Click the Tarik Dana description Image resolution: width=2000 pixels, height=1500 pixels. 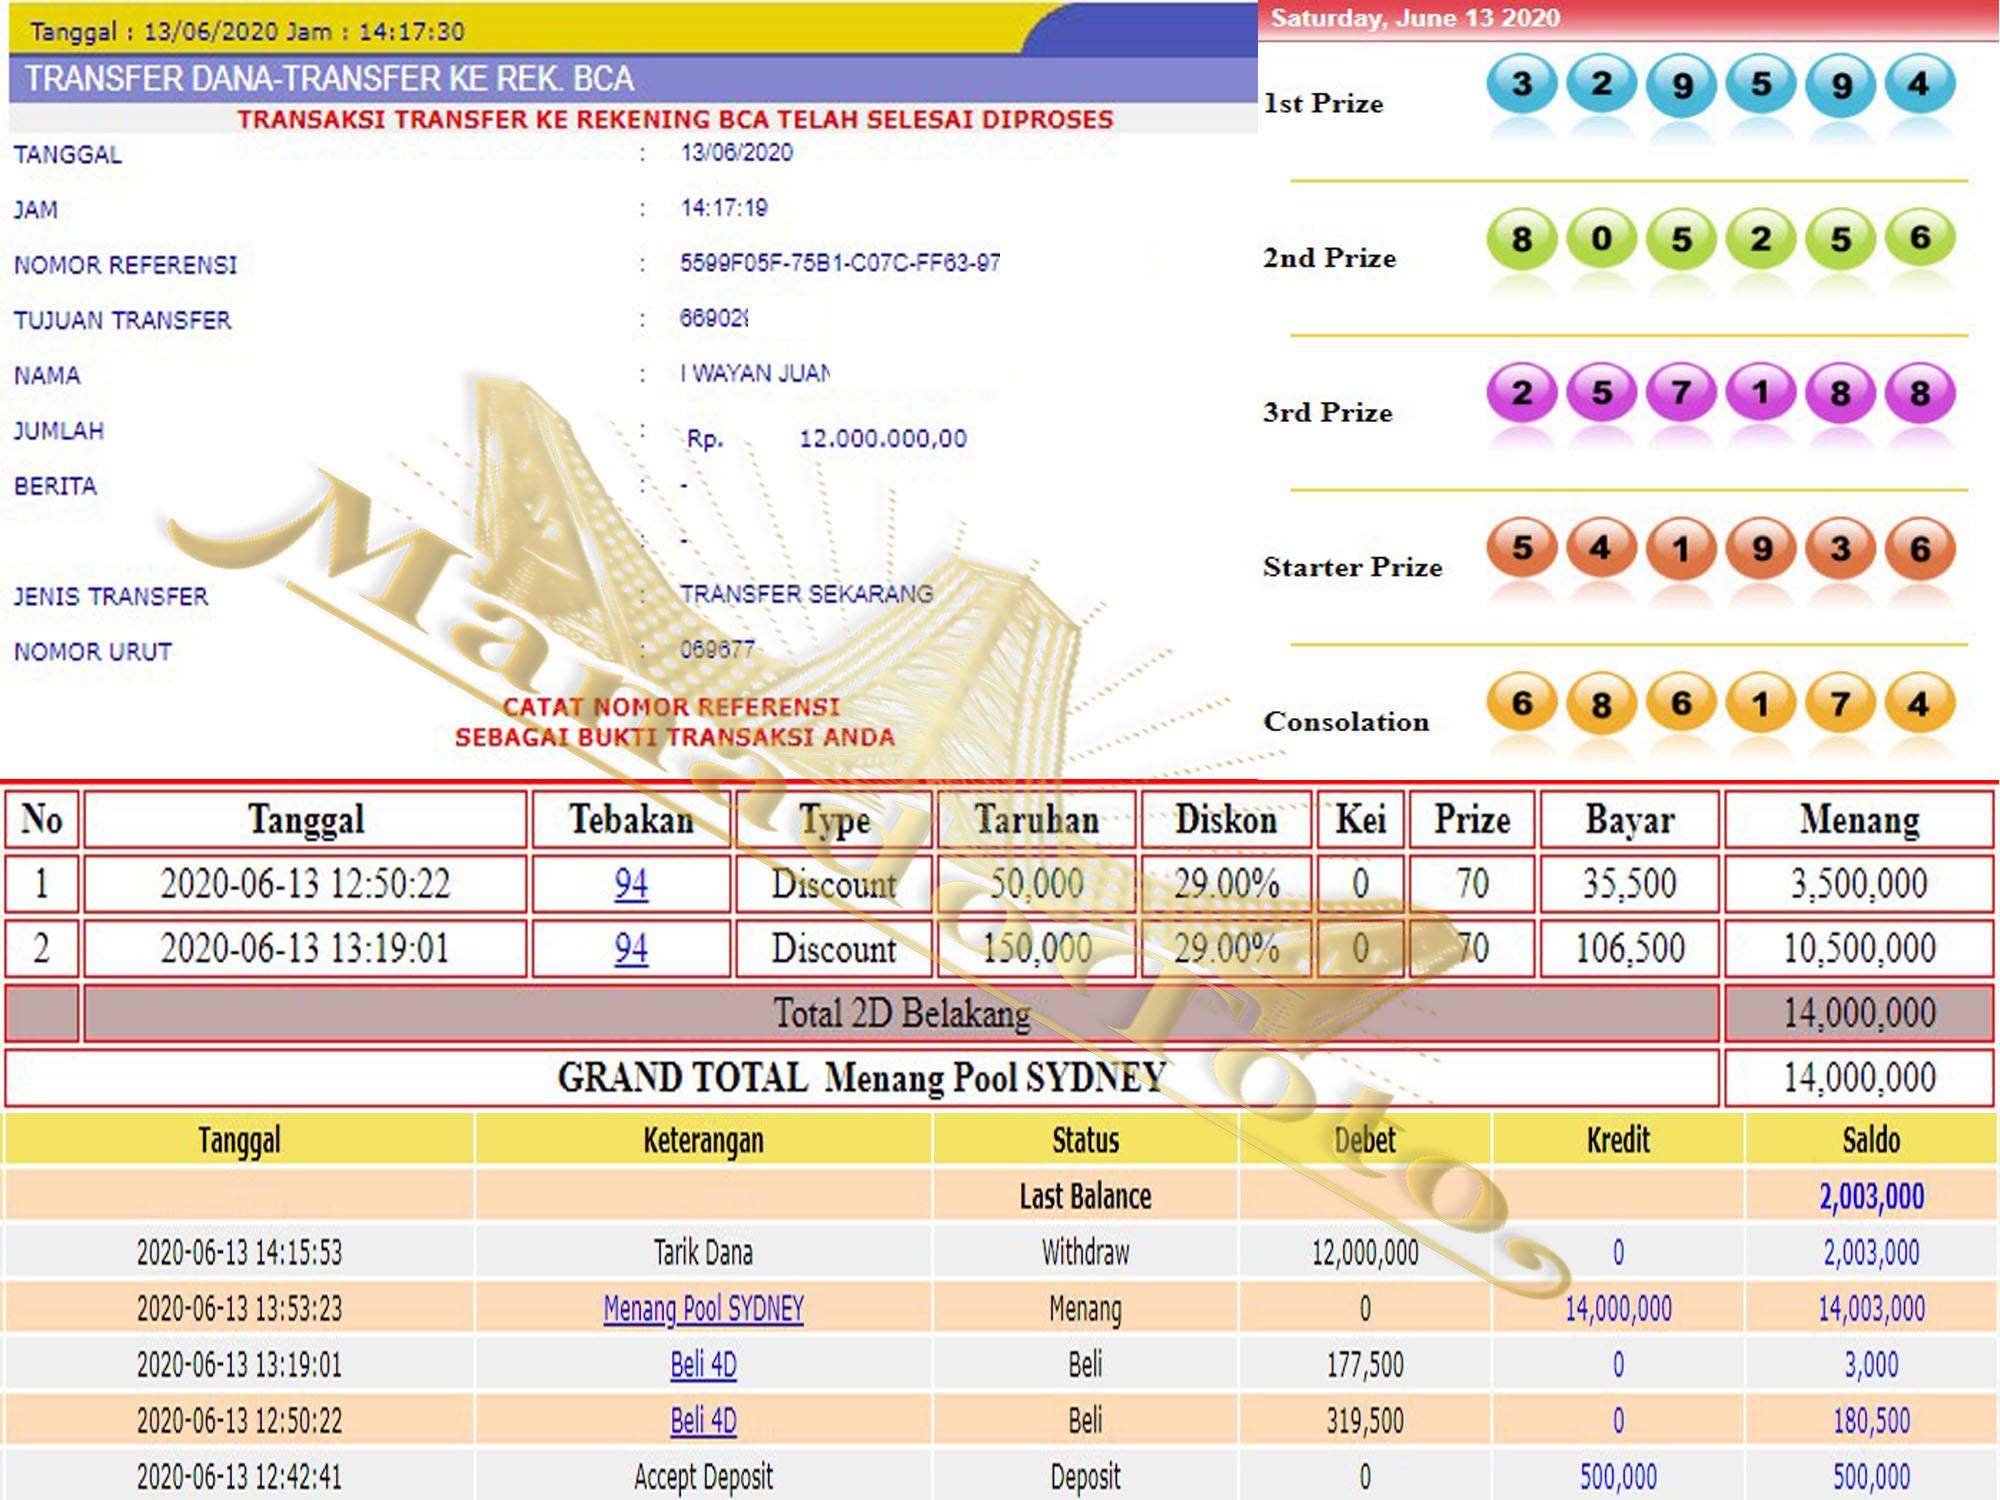(703, 1252)
